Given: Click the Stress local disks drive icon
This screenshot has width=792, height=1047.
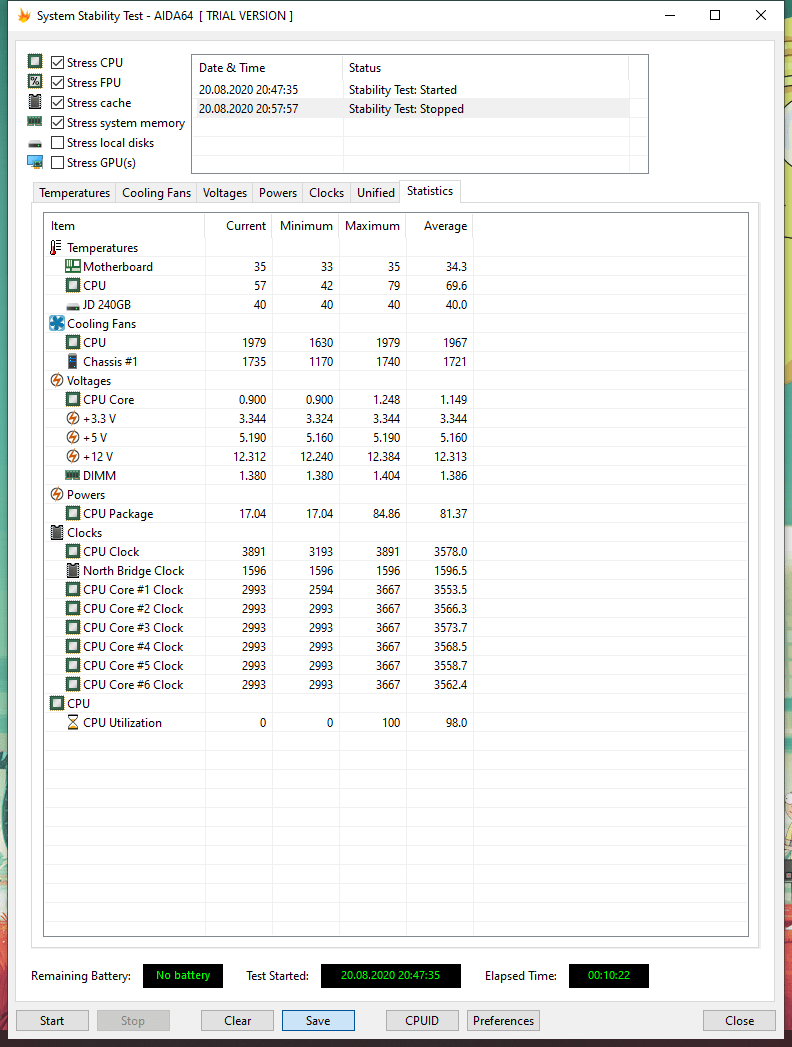Looking at the screenshot, I should [x=35, y=144].
